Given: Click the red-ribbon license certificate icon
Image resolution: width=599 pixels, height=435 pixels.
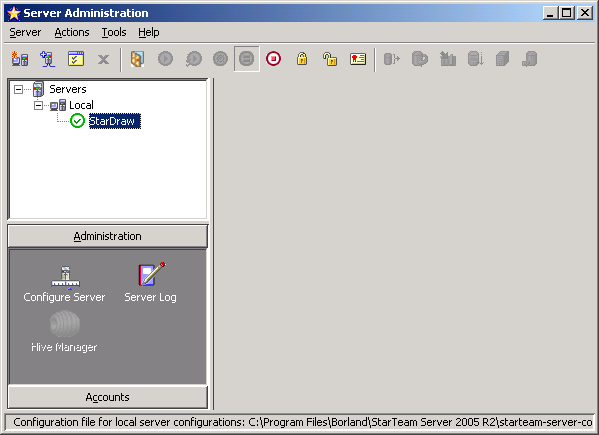Looking at the screenshot, I should point(358,59).
